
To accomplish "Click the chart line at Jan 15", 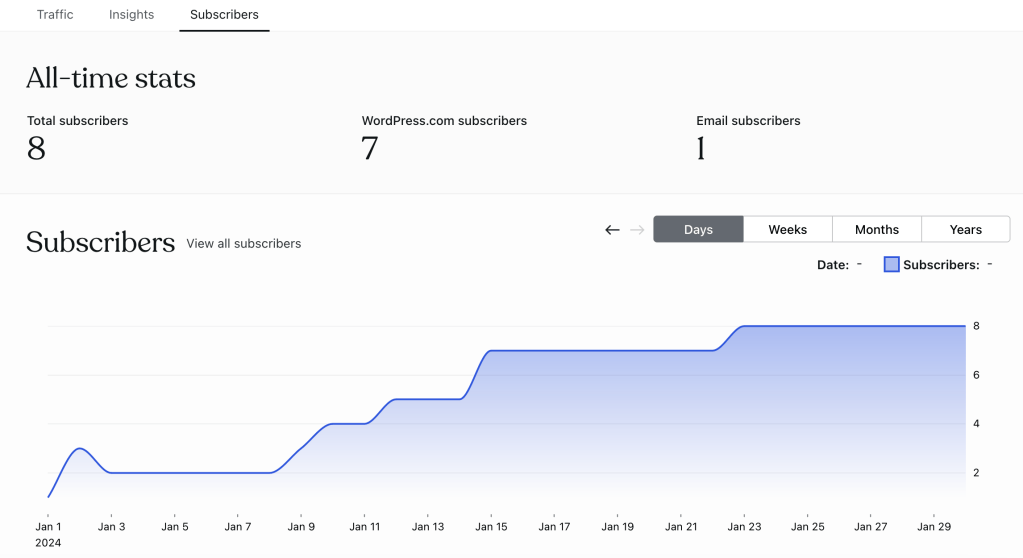I will coord(490,351).
